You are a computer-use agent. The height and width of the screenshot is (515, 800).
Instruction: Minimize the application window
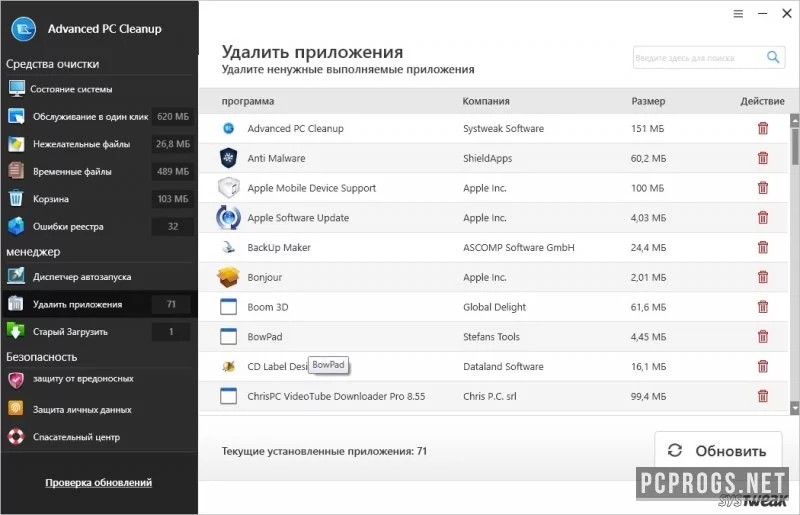[763, 14]
